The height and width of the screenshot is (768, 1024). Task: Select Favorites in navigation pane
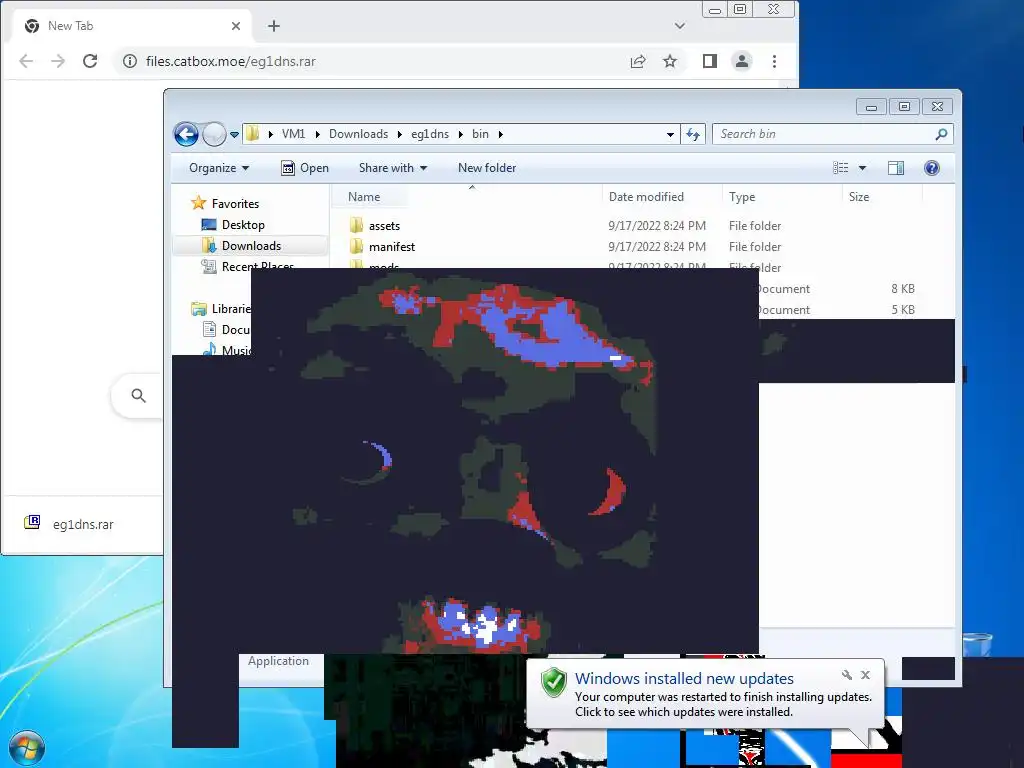pos(225,204)
